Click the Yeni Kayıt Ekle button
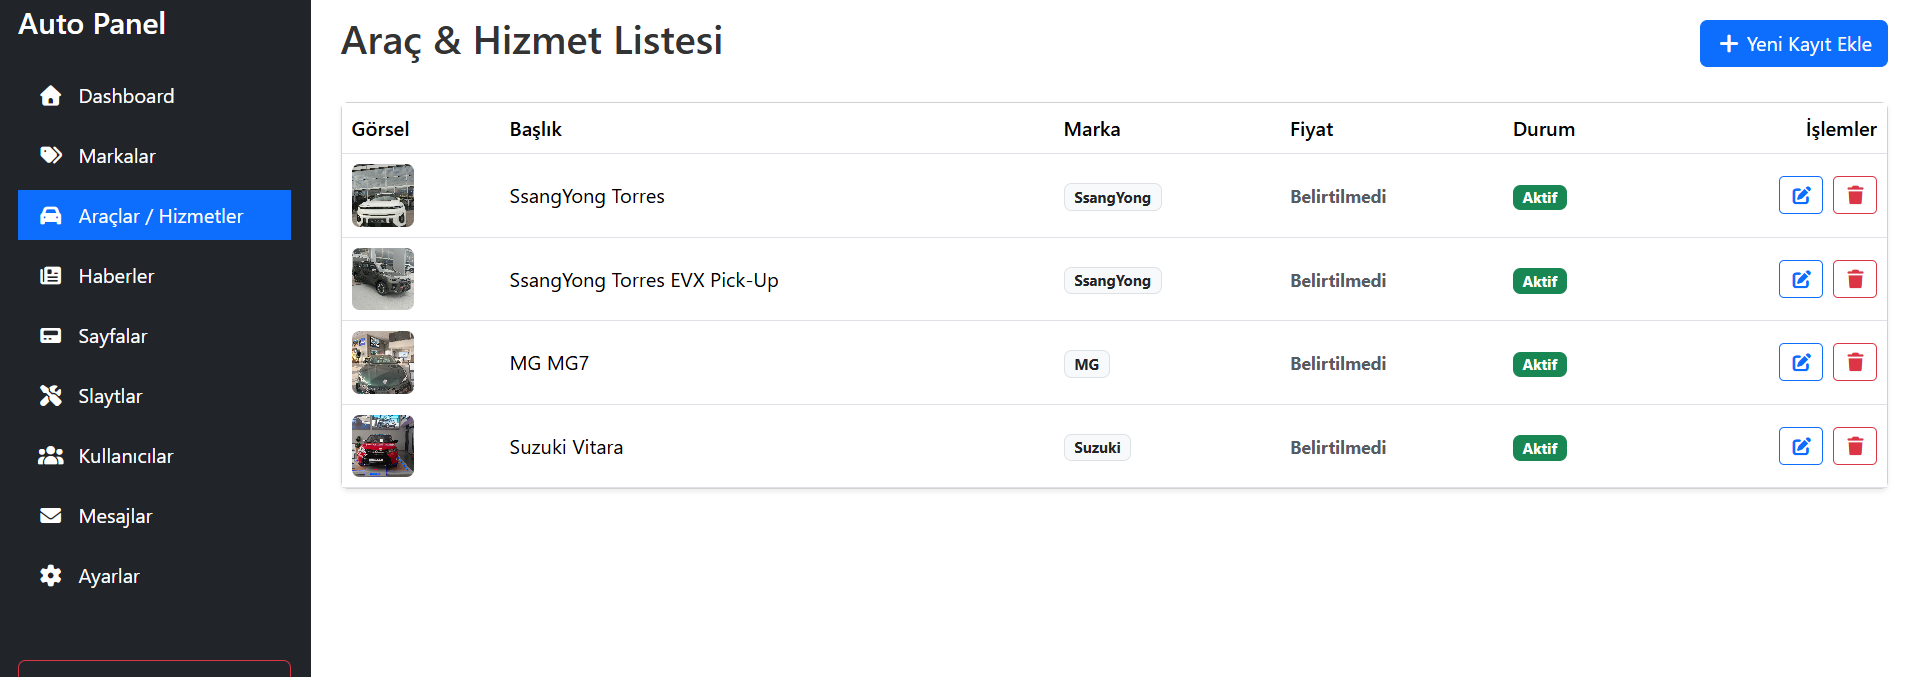The width and height of the screenshot is (1917, 677). (x=1793, y=44)
